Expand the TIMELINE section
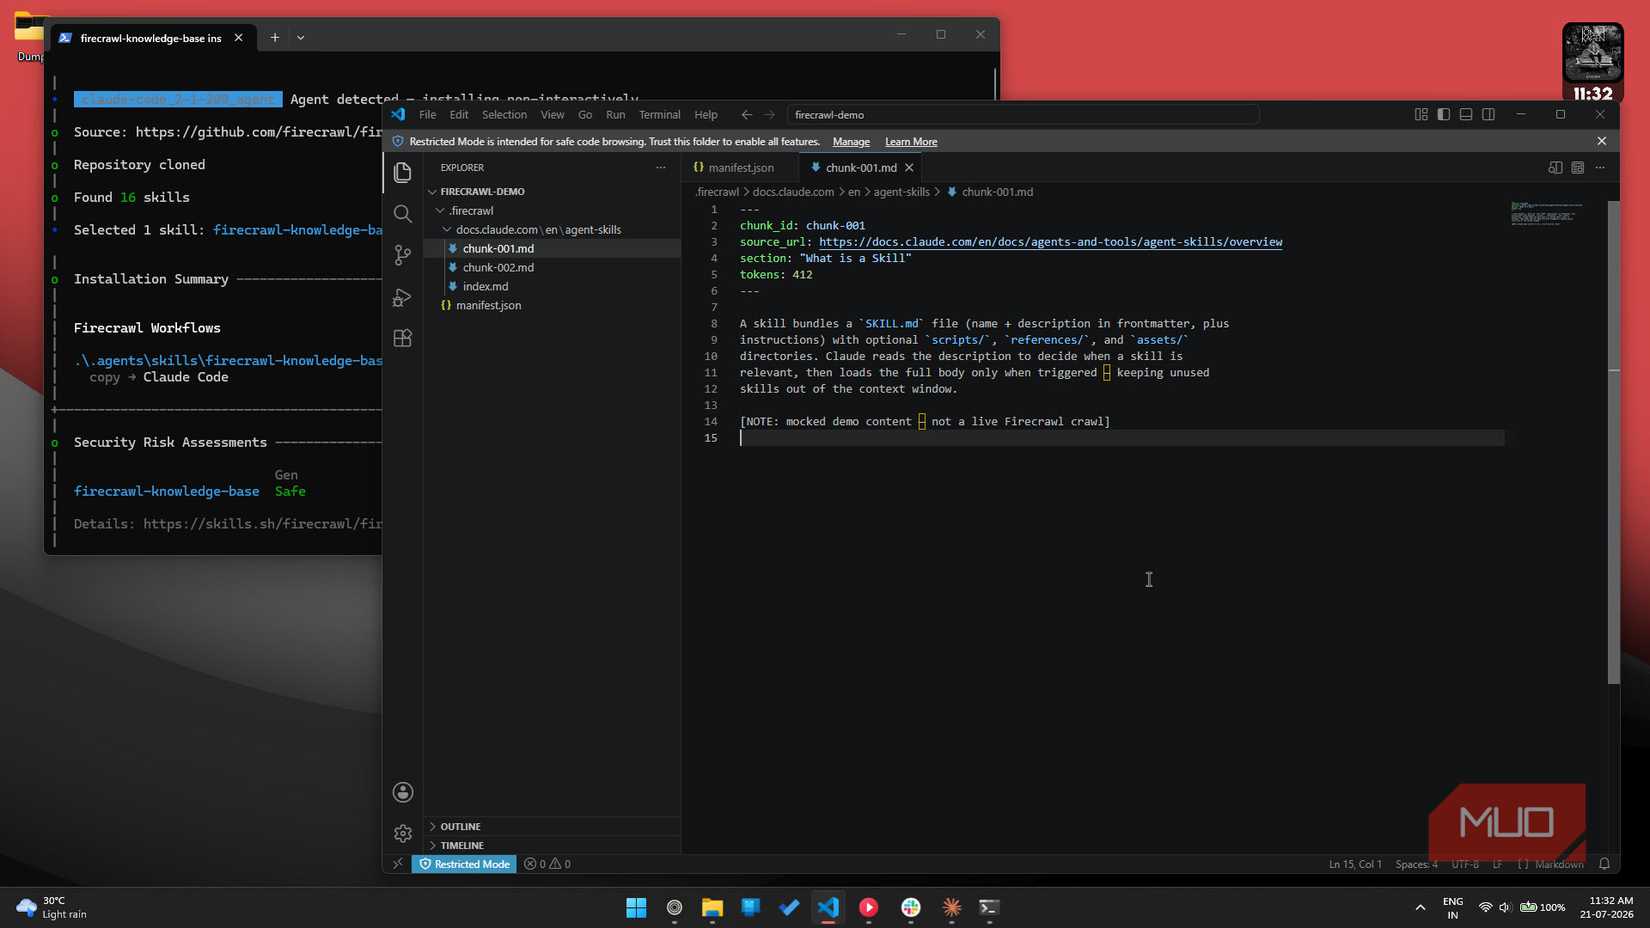The height and width of the screenshot is (928, 1650). click(552, 846)
